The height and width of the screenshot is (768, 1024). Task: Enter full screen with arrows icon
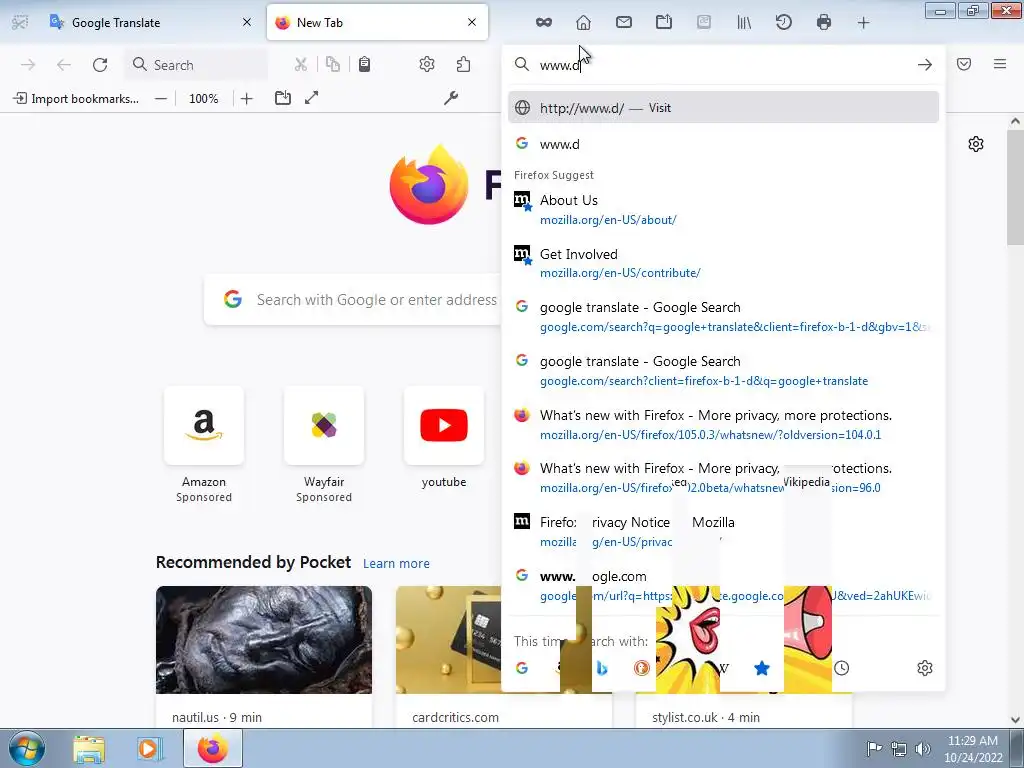(x=312, y=98)
